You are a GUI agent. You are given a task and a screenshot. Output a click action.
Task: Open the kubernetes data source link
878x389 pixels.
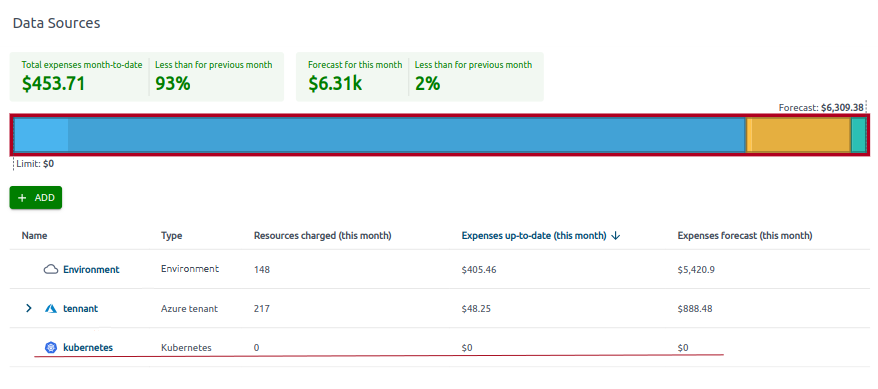pyautogui.click(x=88, y=348)
